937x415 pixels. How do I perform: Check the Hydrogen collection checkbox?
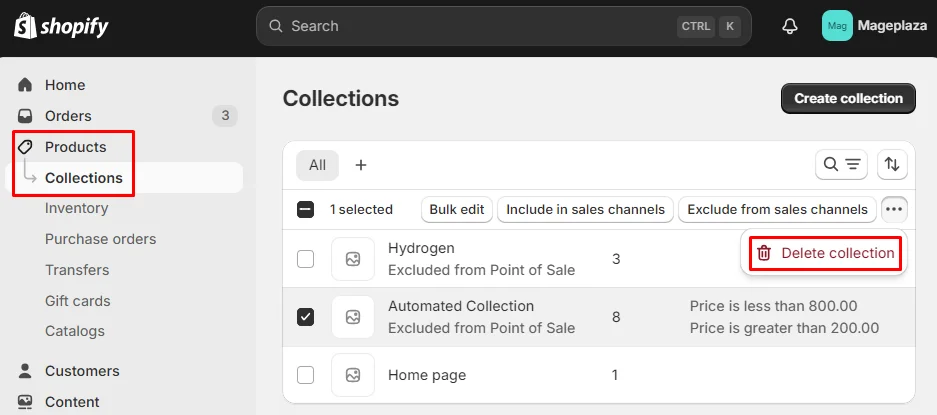click(305, 259)
